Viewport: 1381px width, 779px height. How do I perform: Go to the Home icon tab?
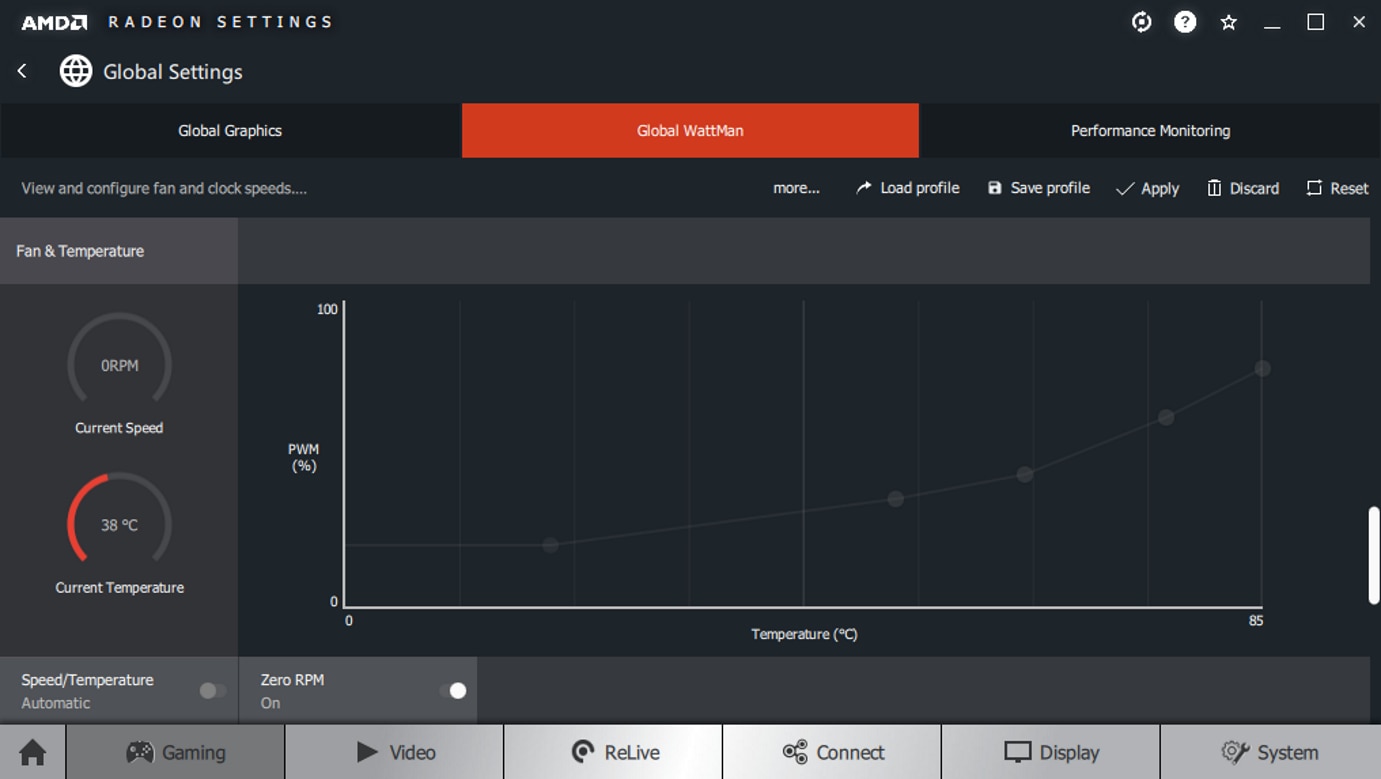coord(33,752)
